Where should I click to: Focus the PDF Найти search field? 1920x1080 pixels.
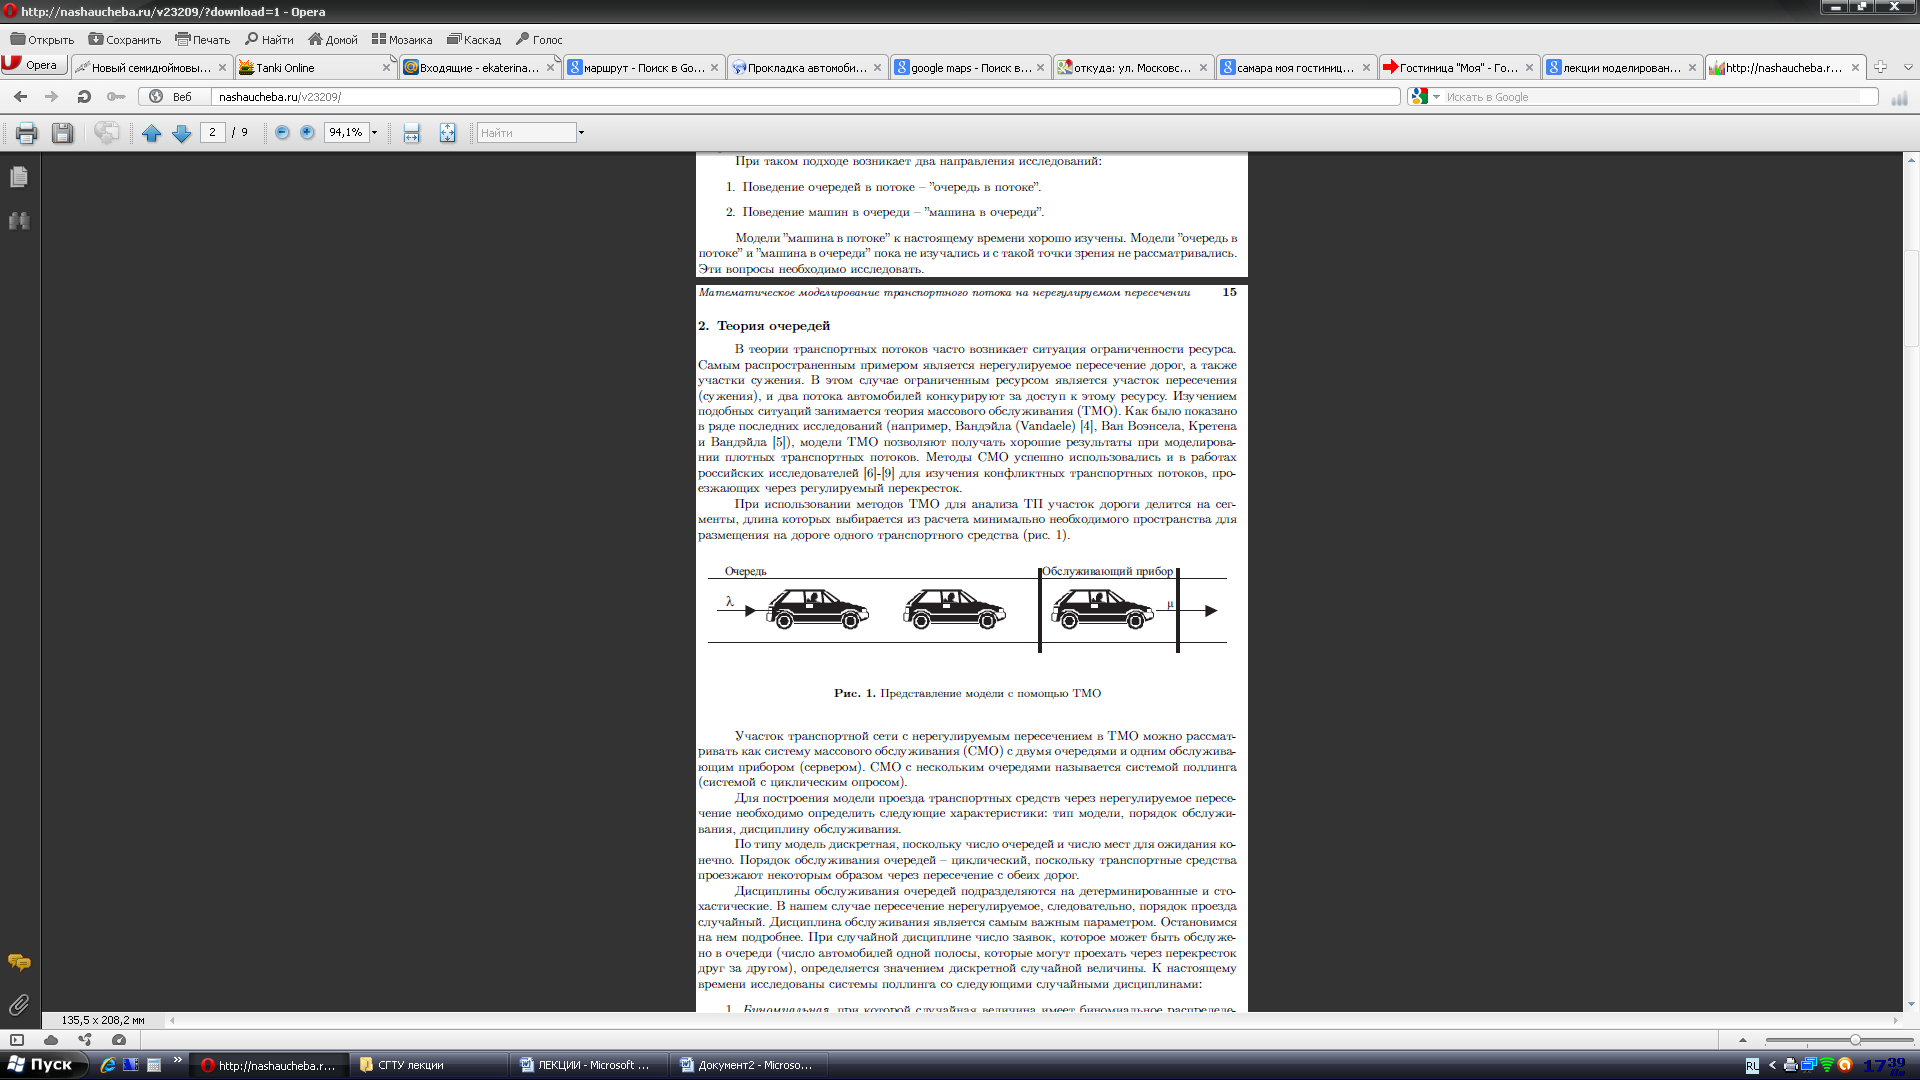tap(526, 133)
